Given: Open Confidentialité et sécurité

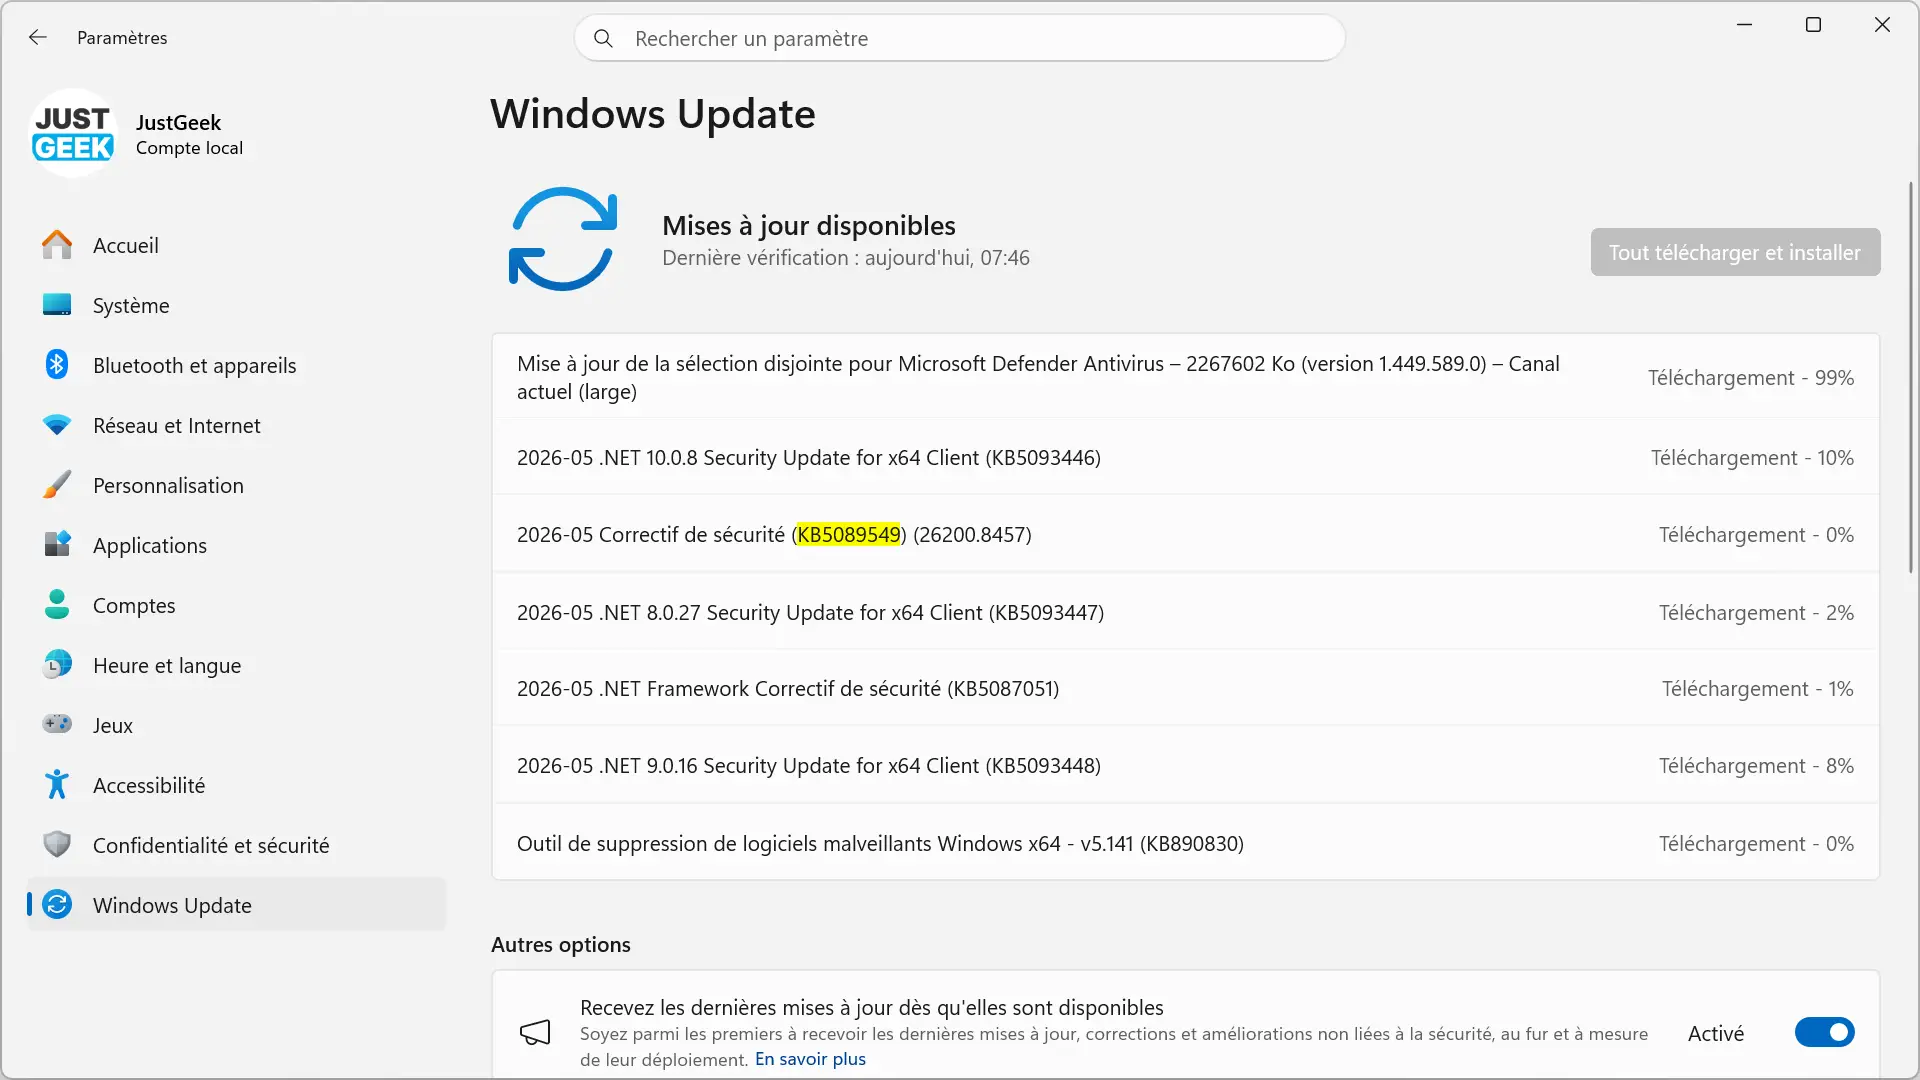Looking at the screenshot, I should 237,845.
